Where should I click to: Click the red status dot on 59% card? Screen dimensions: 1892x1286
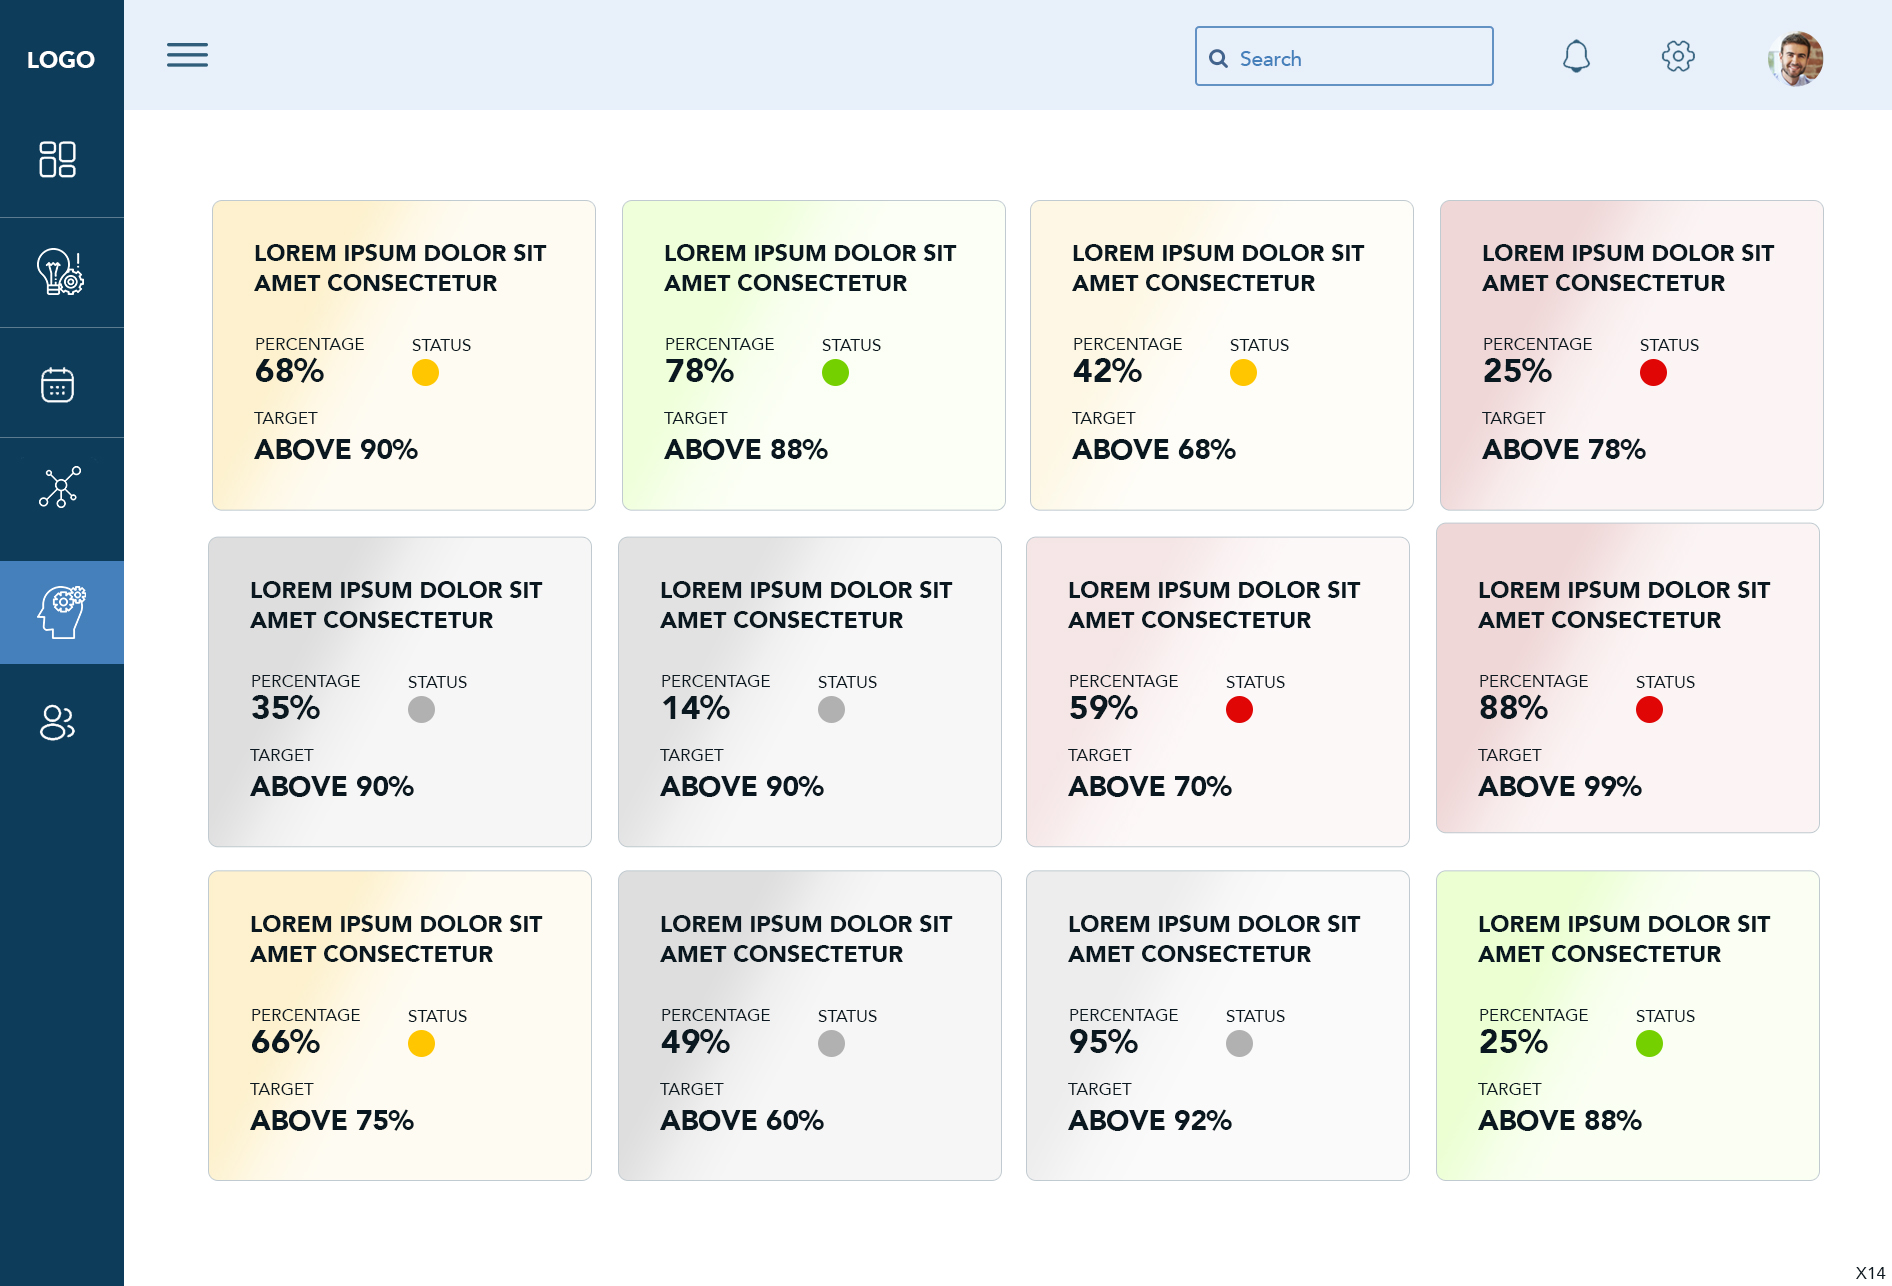click(x=1239, y=710)
